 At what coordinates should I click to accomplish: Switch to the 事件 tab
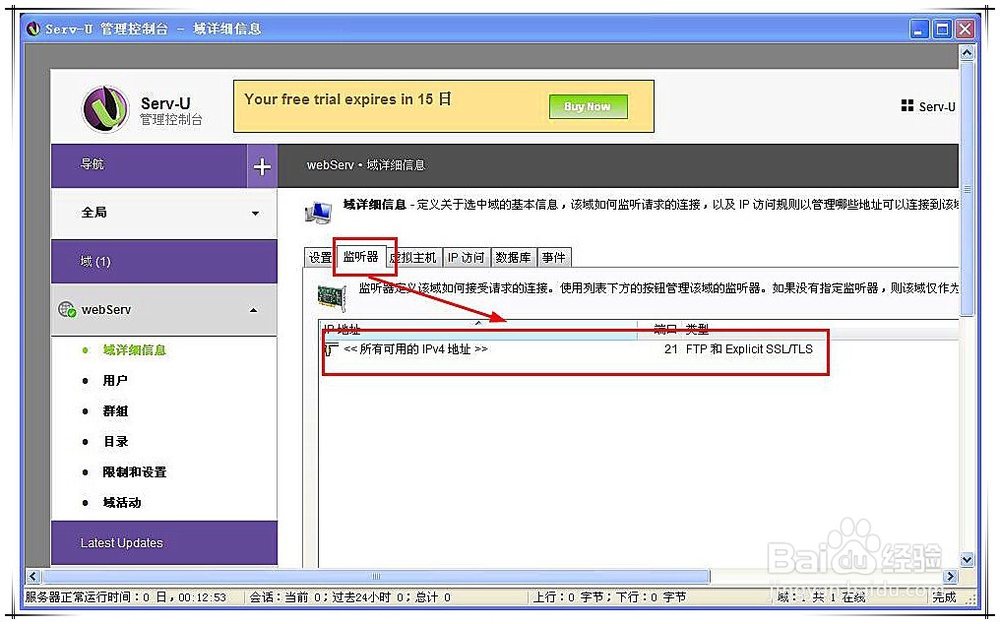point(554,258)
